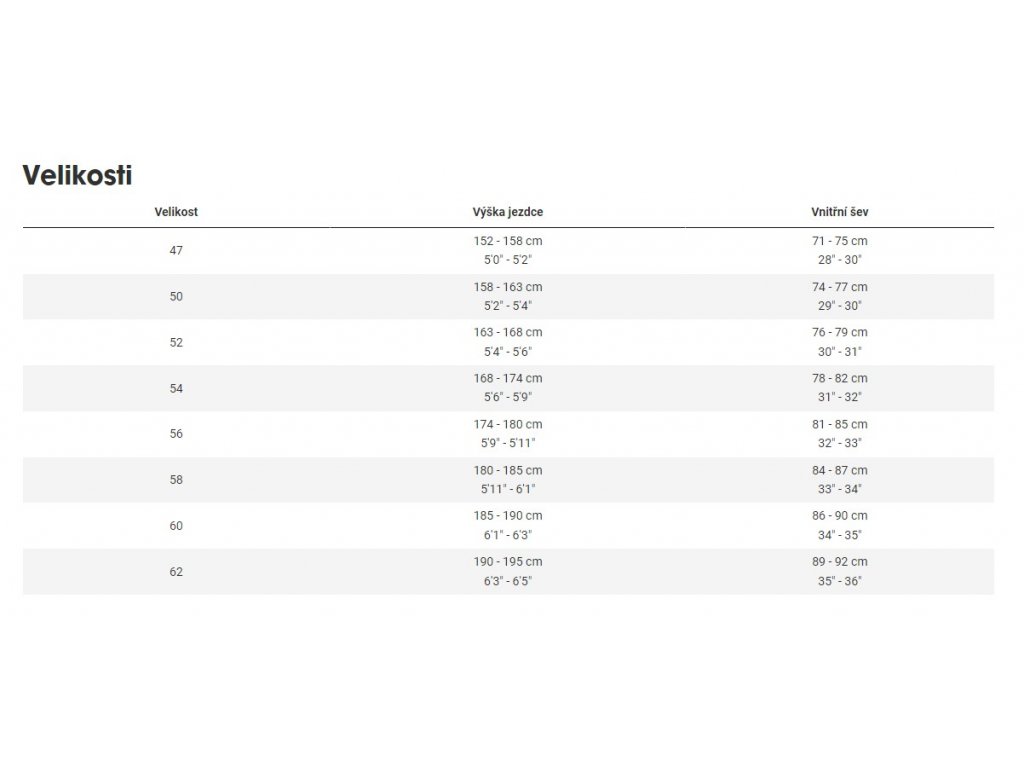Screen dimensions: 1024x768
Task: Click size 62 row label
Action: 176,571
